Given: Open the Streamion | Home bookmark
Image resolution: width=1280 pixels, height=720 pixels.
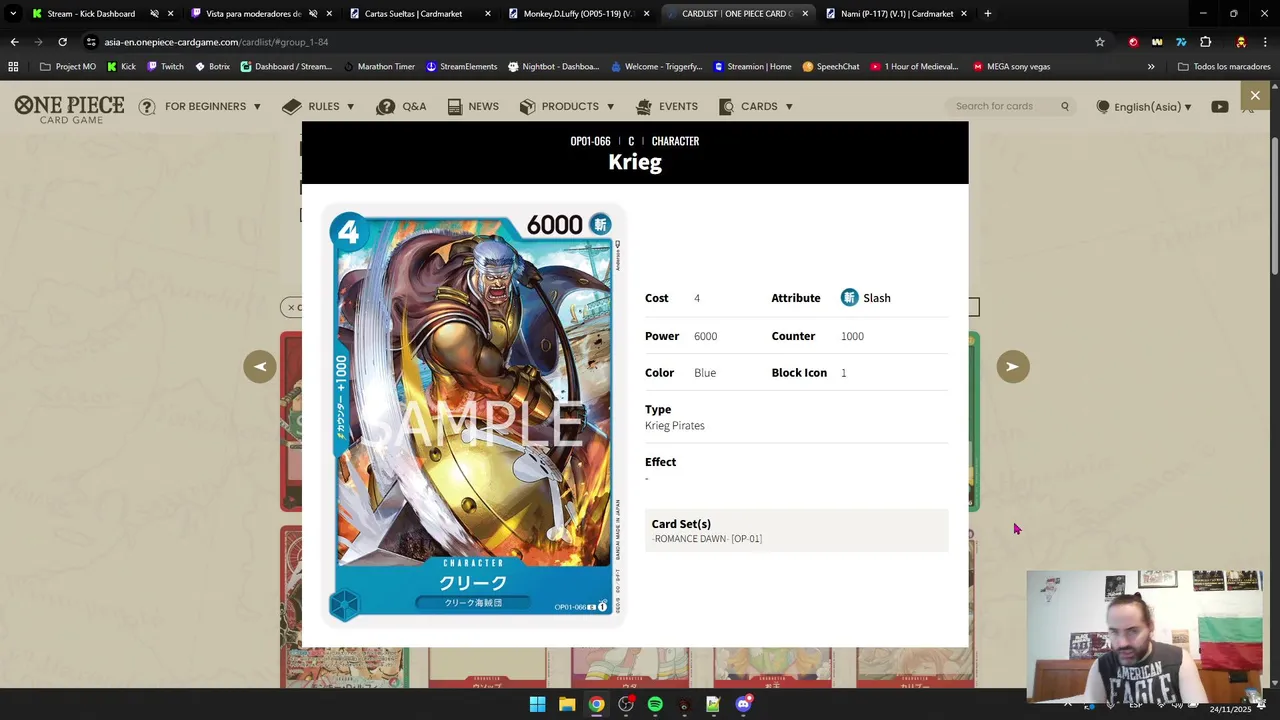Looking at the screenshot, I should pyautogui.click(x=752, y=67).
